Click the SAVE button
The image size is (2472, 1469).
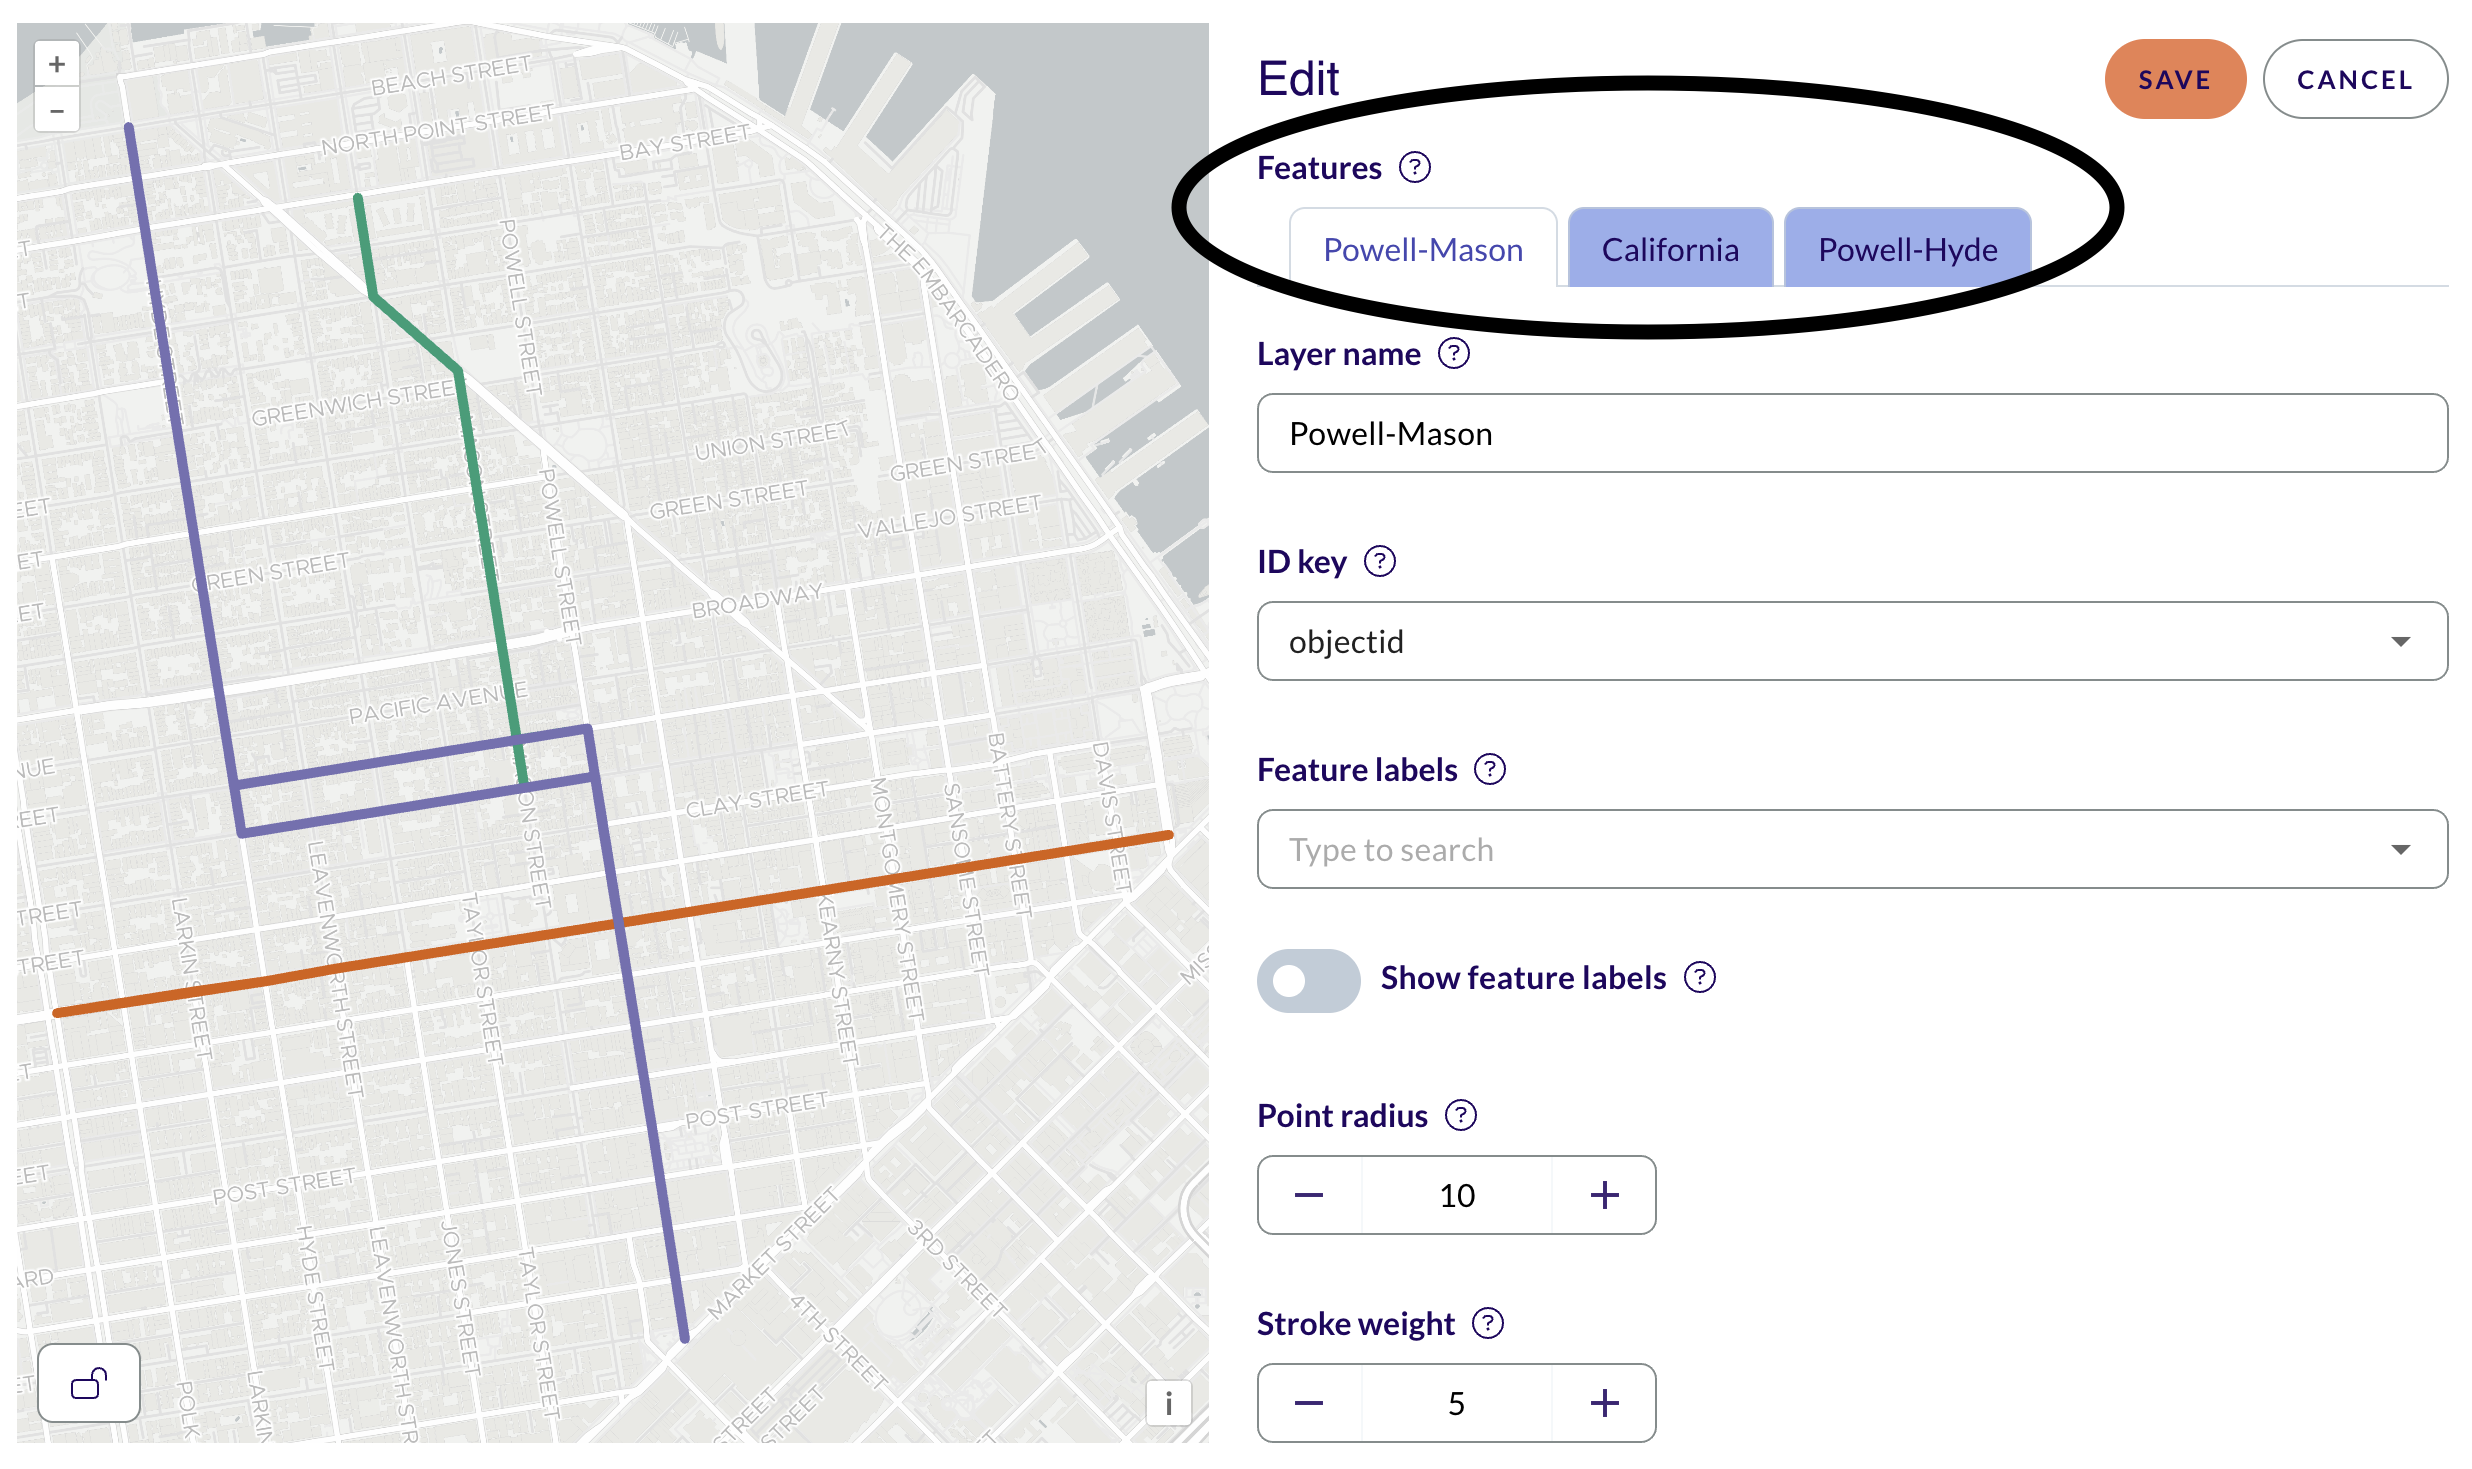tap(2175, 80)
